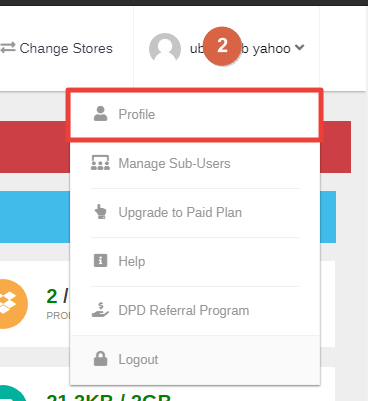
Task: Click the Change Stores swap arrows icon
Action: (8, 48)
